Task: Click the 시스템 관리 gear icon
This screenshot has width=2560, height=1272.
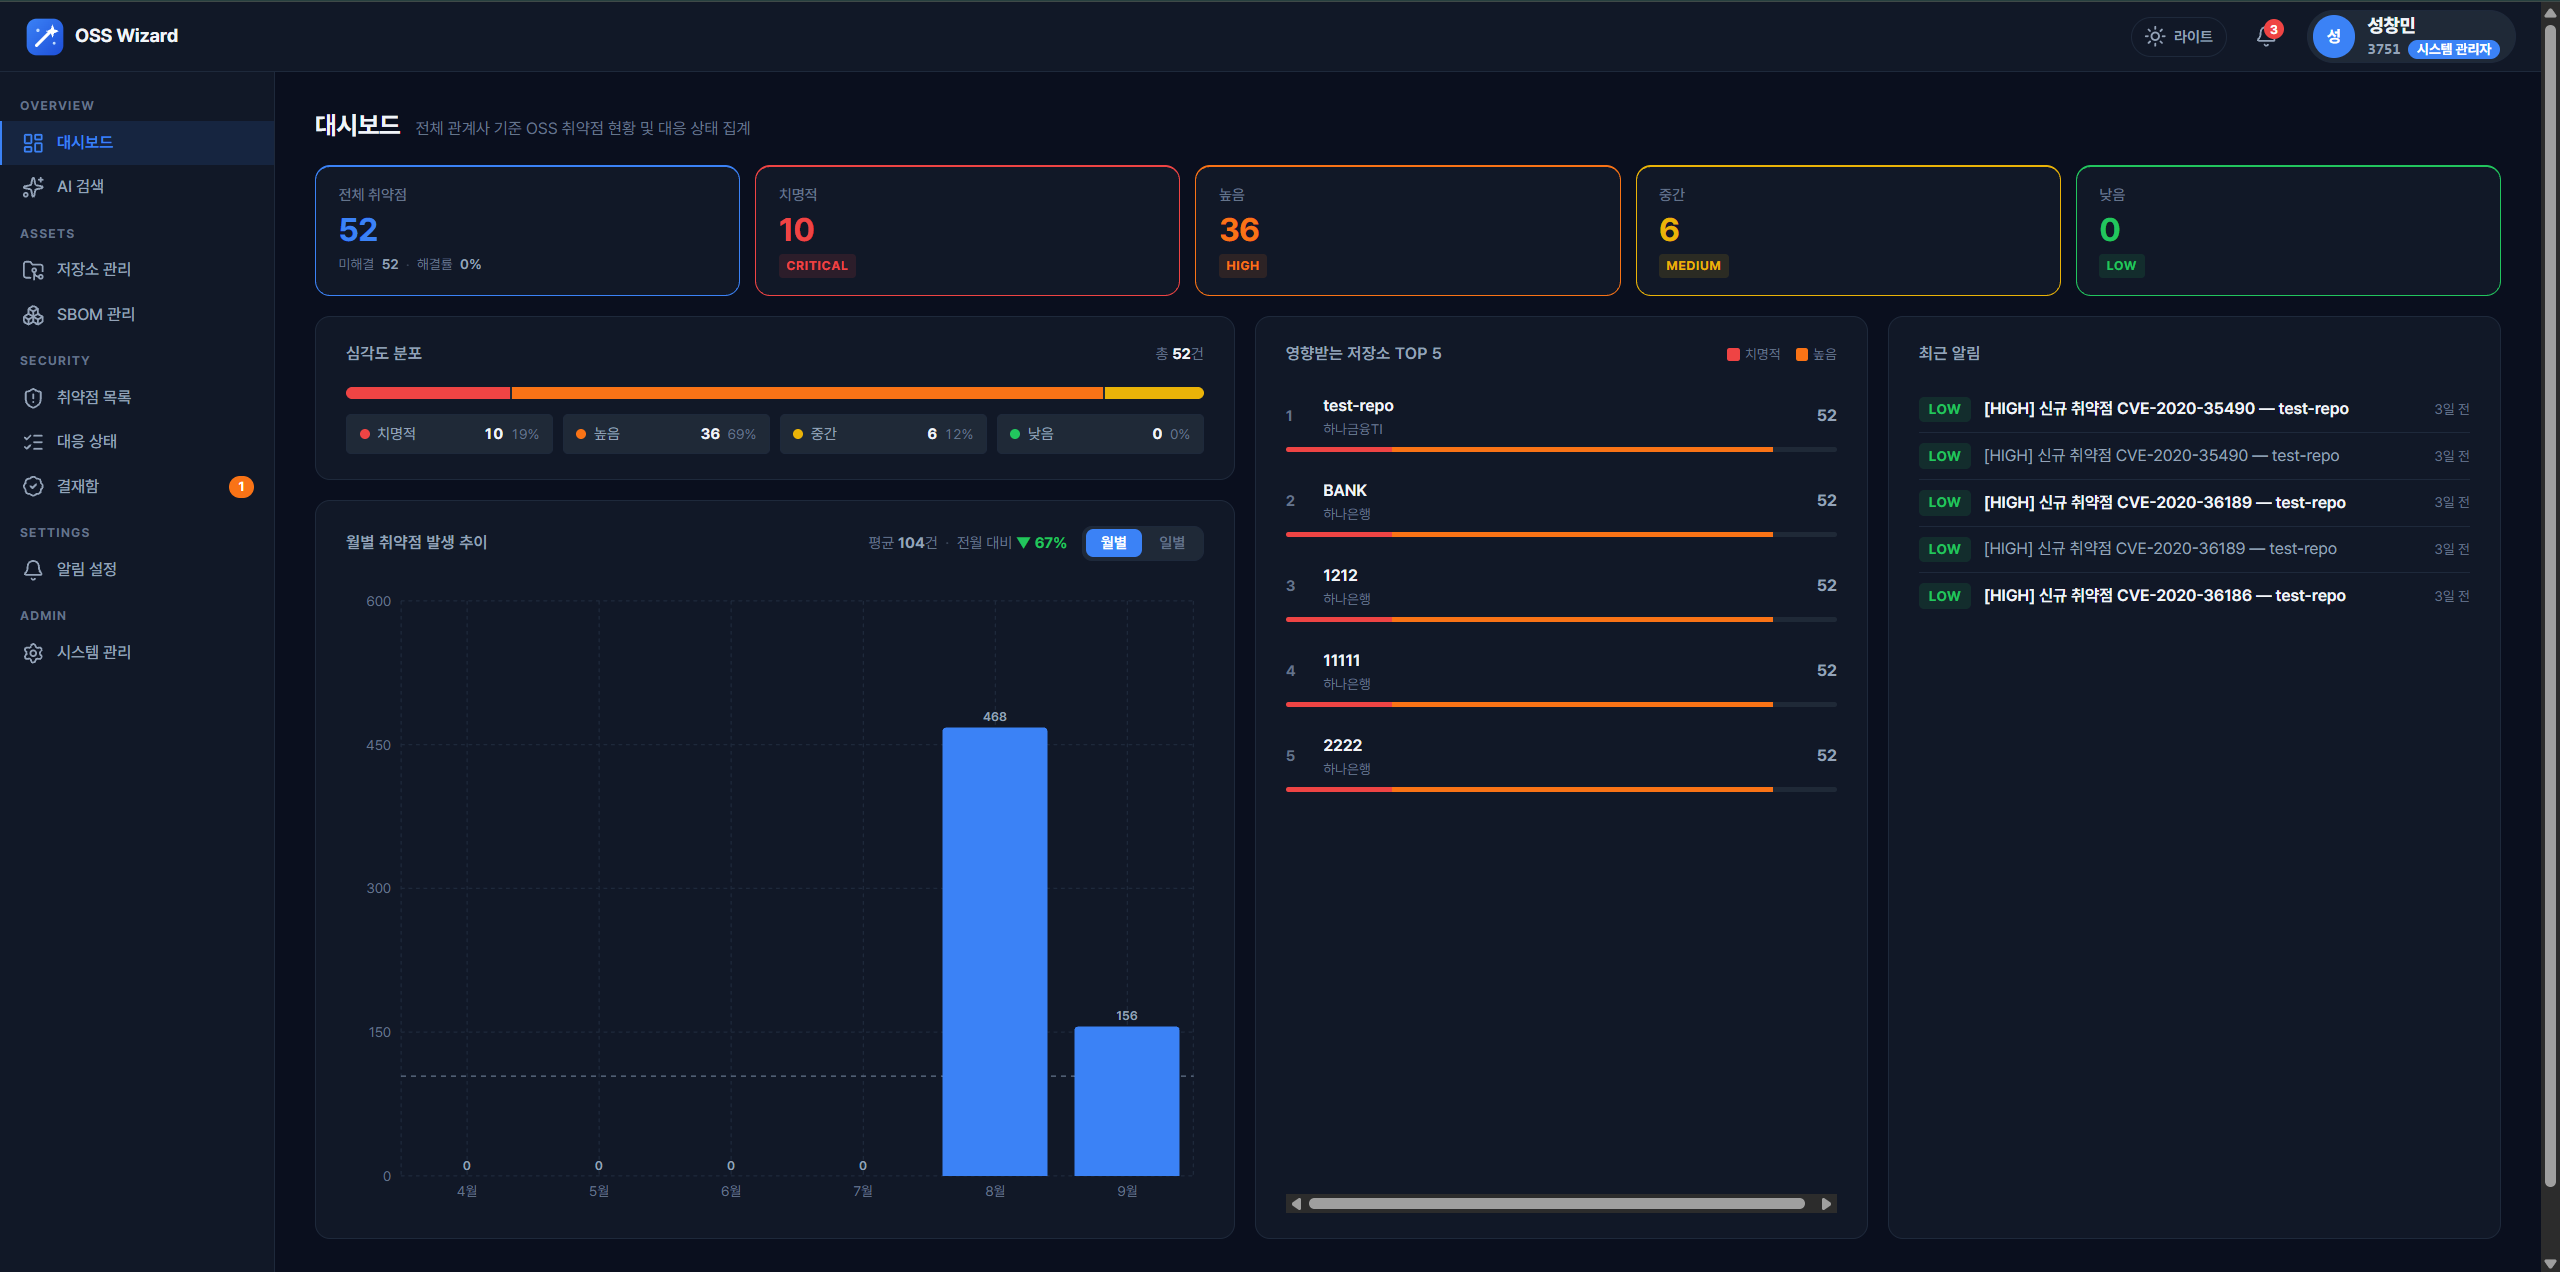Action: click(33, 652)
